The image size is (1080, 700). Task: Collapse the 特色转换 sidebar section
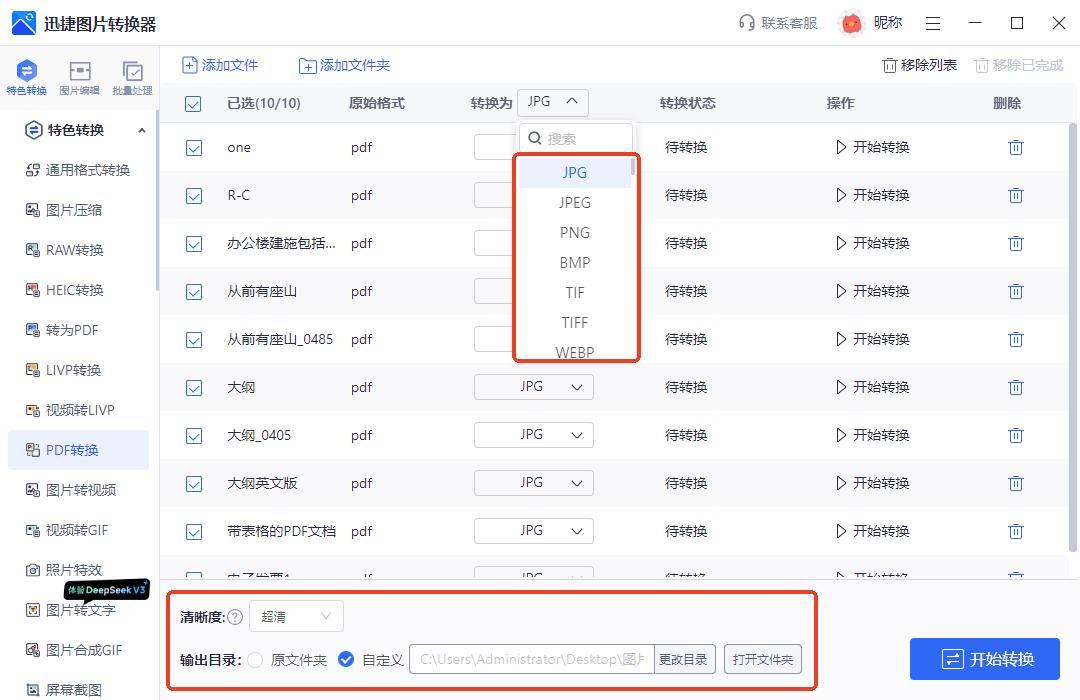tap(141, 130)
